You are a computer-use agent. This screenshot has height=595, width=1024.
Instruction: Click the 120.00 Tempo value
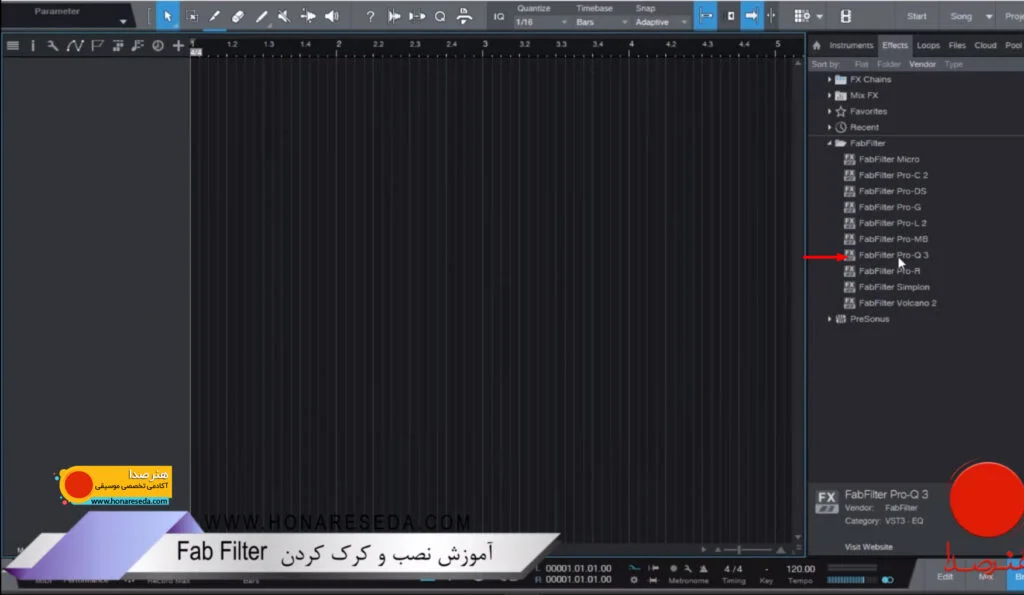pos(800,569)
